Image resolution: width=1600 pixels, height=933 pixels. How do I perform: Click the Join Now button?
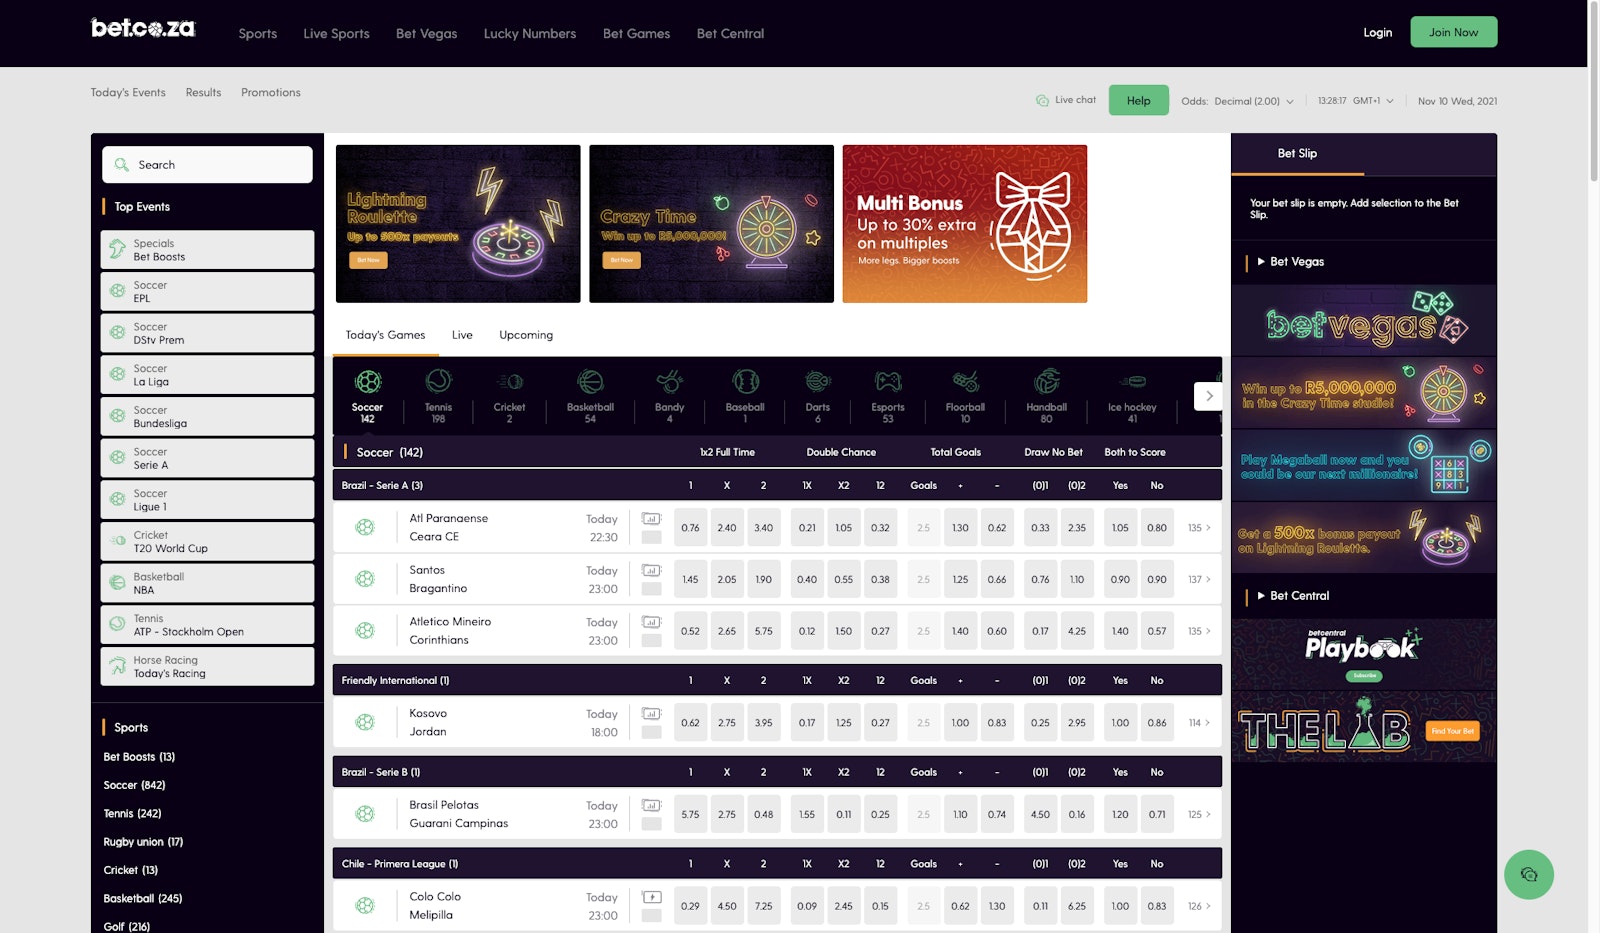click(1453, 32)
